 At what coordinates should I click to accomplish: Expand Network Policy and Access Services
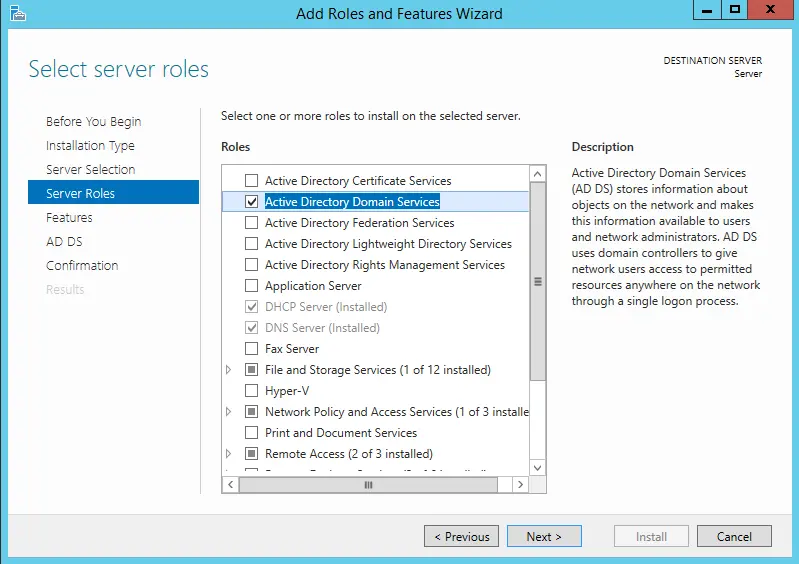click(x=229, y=412)
